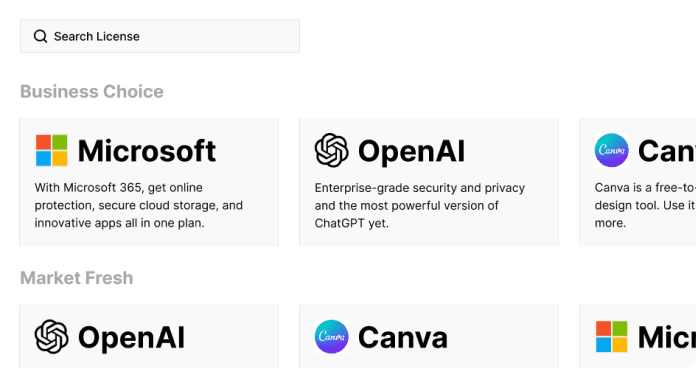The height and width of the screenshot is (368, 696).
Task: Click the Canva logo in Business Choice
Action: pyautogui.click(x=612, y=150)
